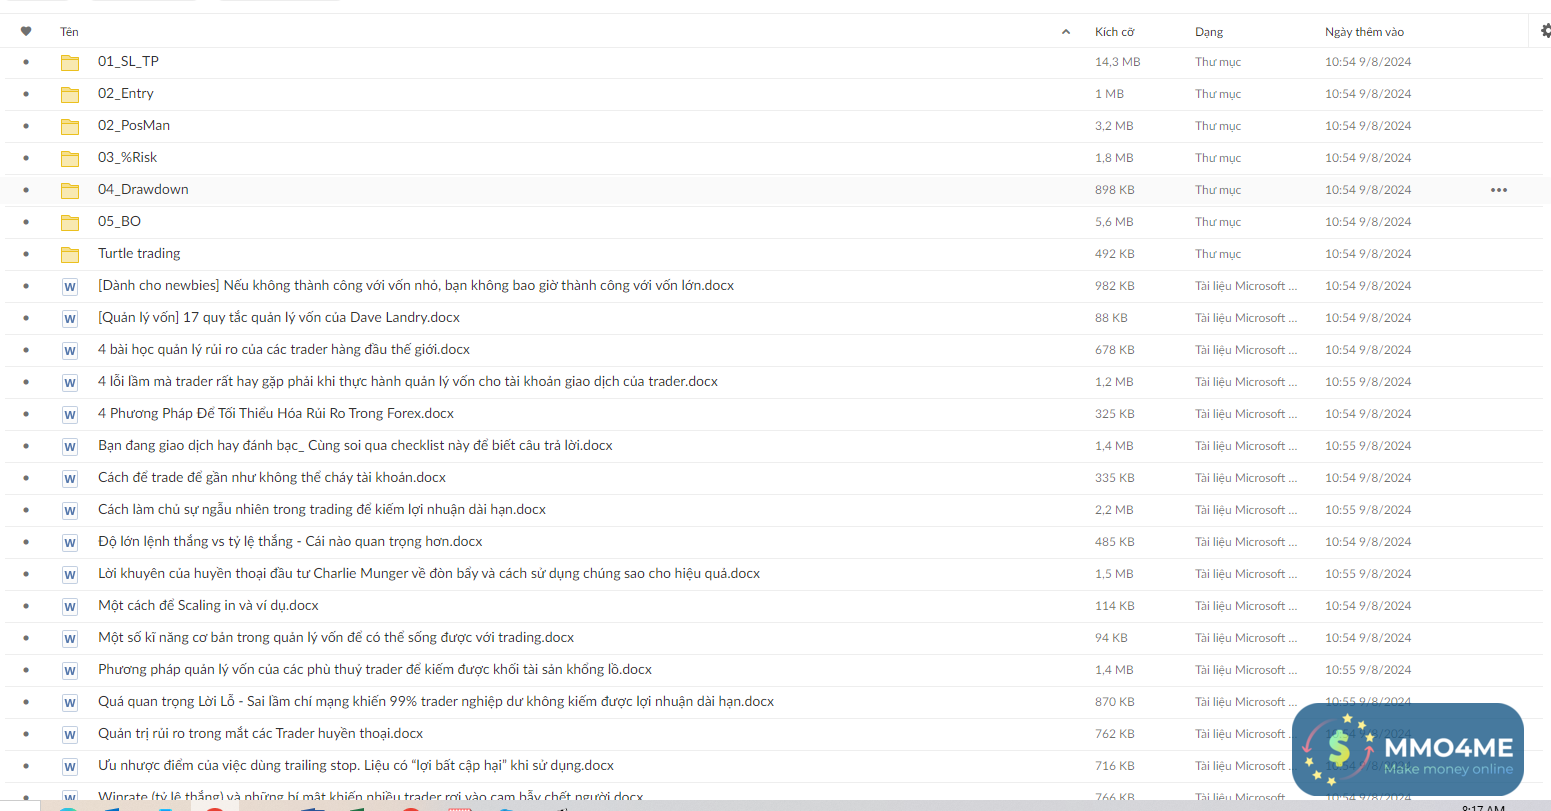The width and height of the screenshot is (1551, 811).
Task: Click Word icon of 'Một cách để Scaling in' file
Action: (70, 607)
